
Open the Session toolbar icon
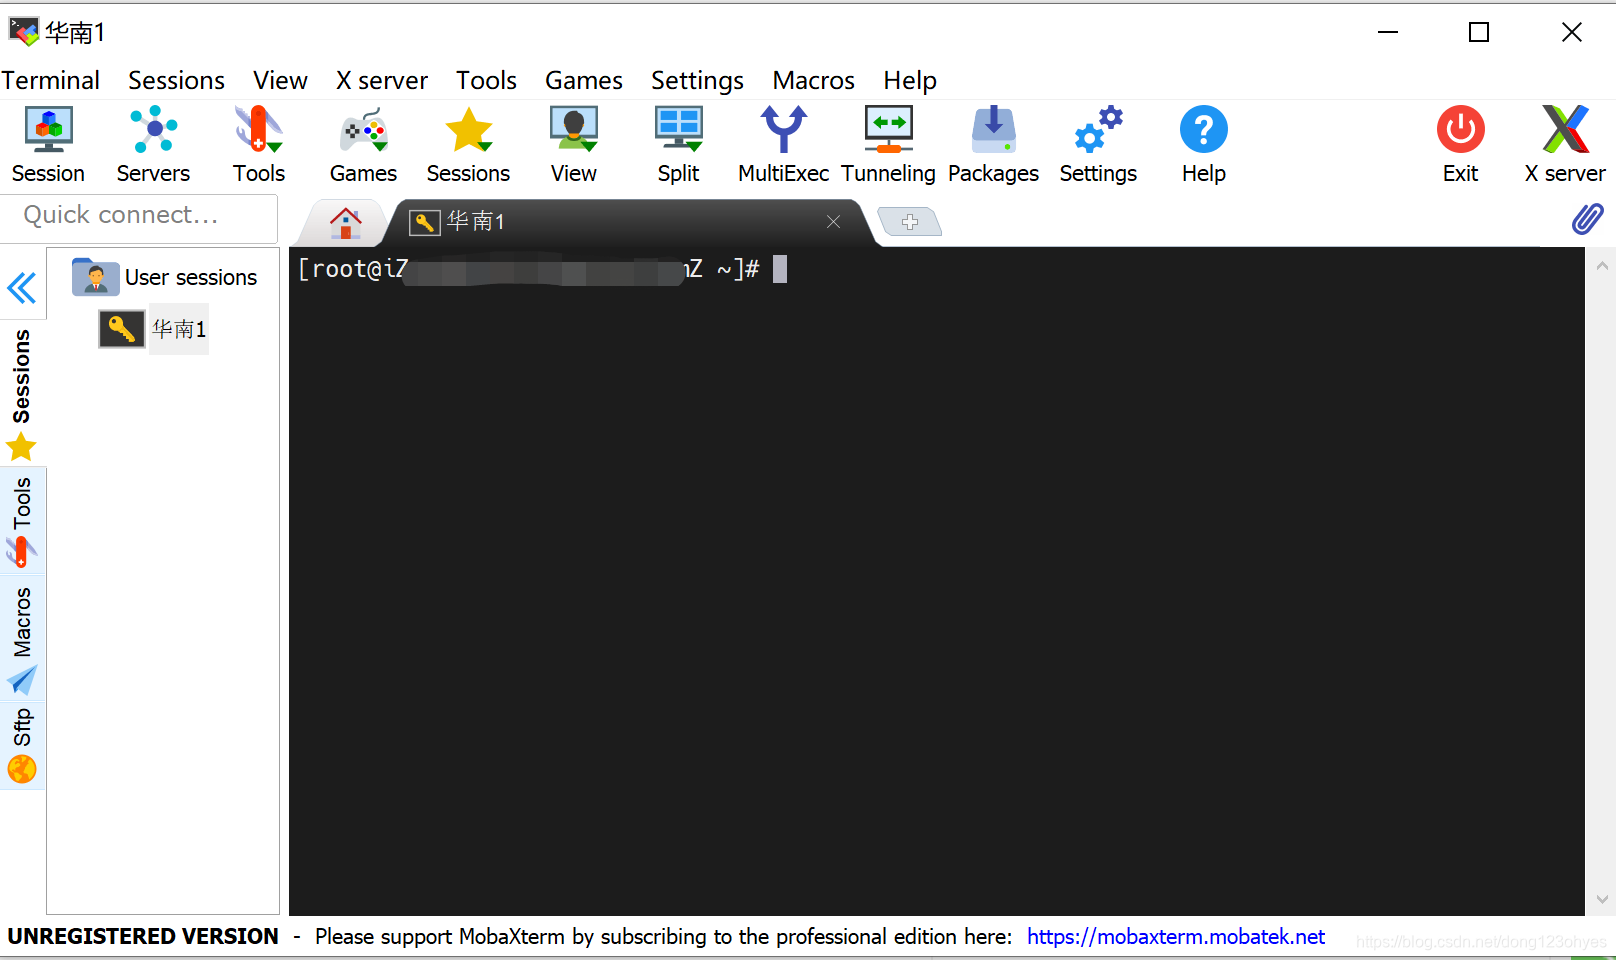pyautogui.click(x=48, y=145)
